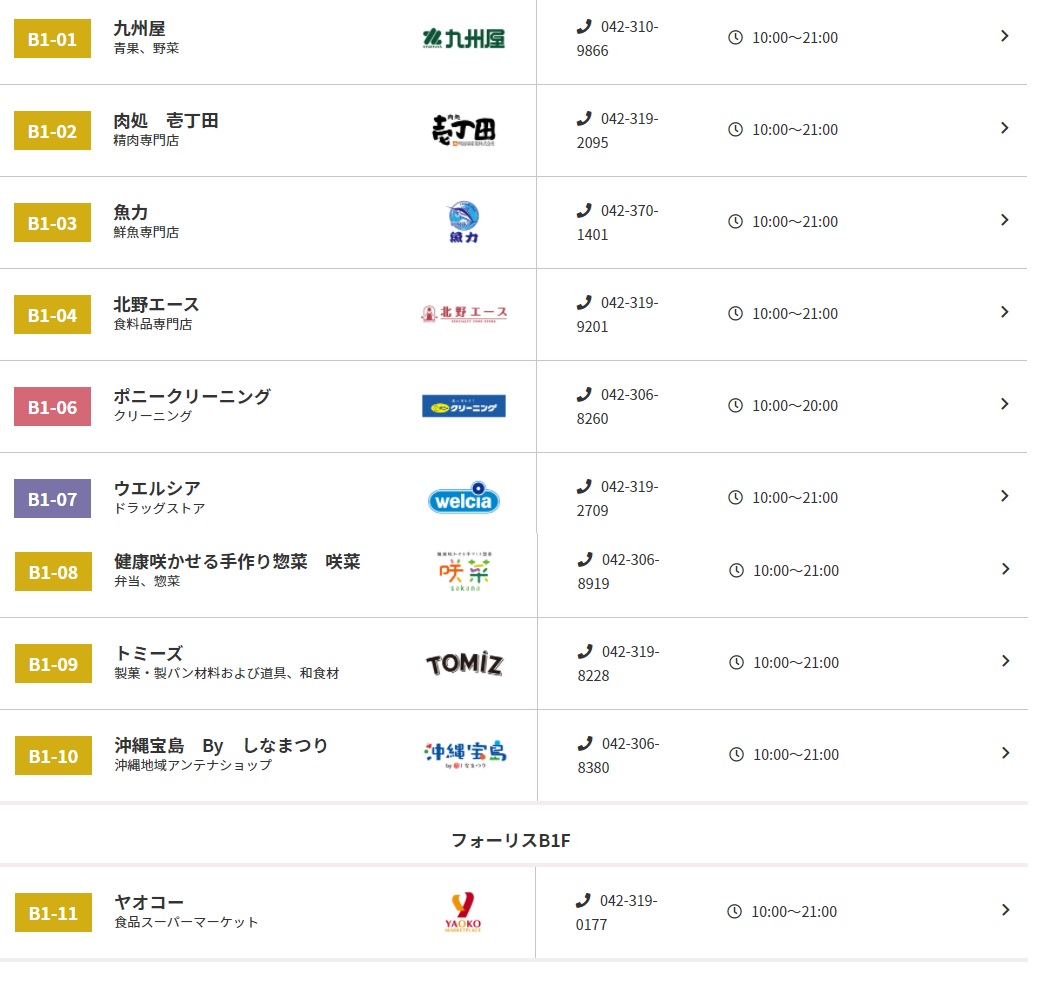Click phone icon in 北野エース row

pyautogui.click(x=584, y=303)
